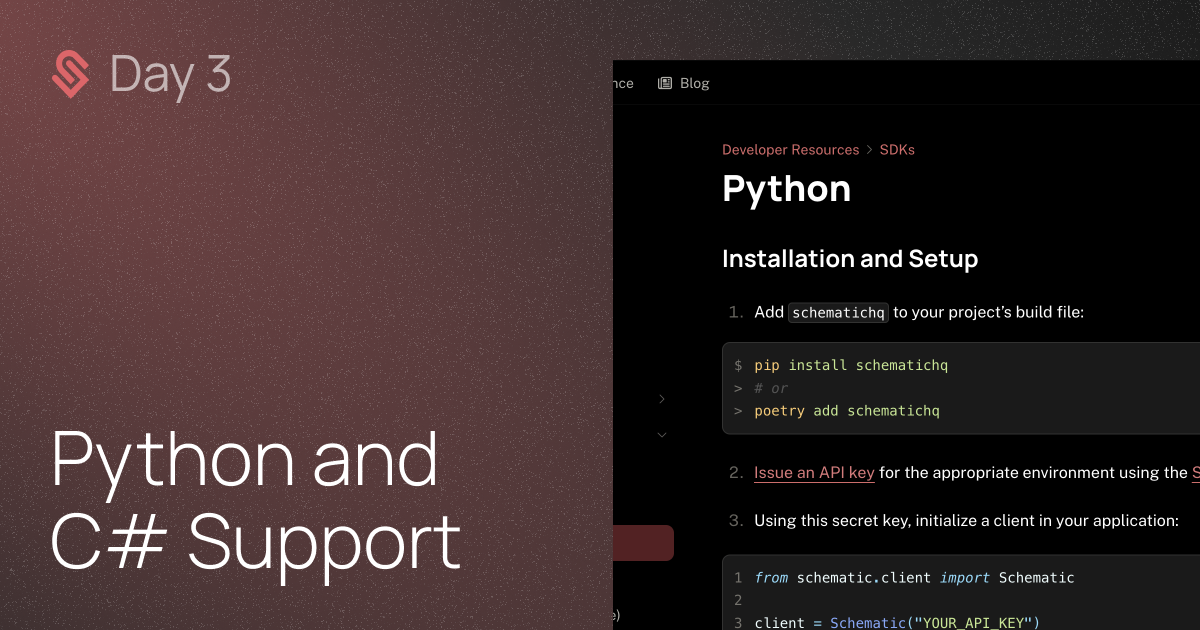The image size is (1200, 630).
Task: Click the Installation and Setup heading
Action: (850, 259)
